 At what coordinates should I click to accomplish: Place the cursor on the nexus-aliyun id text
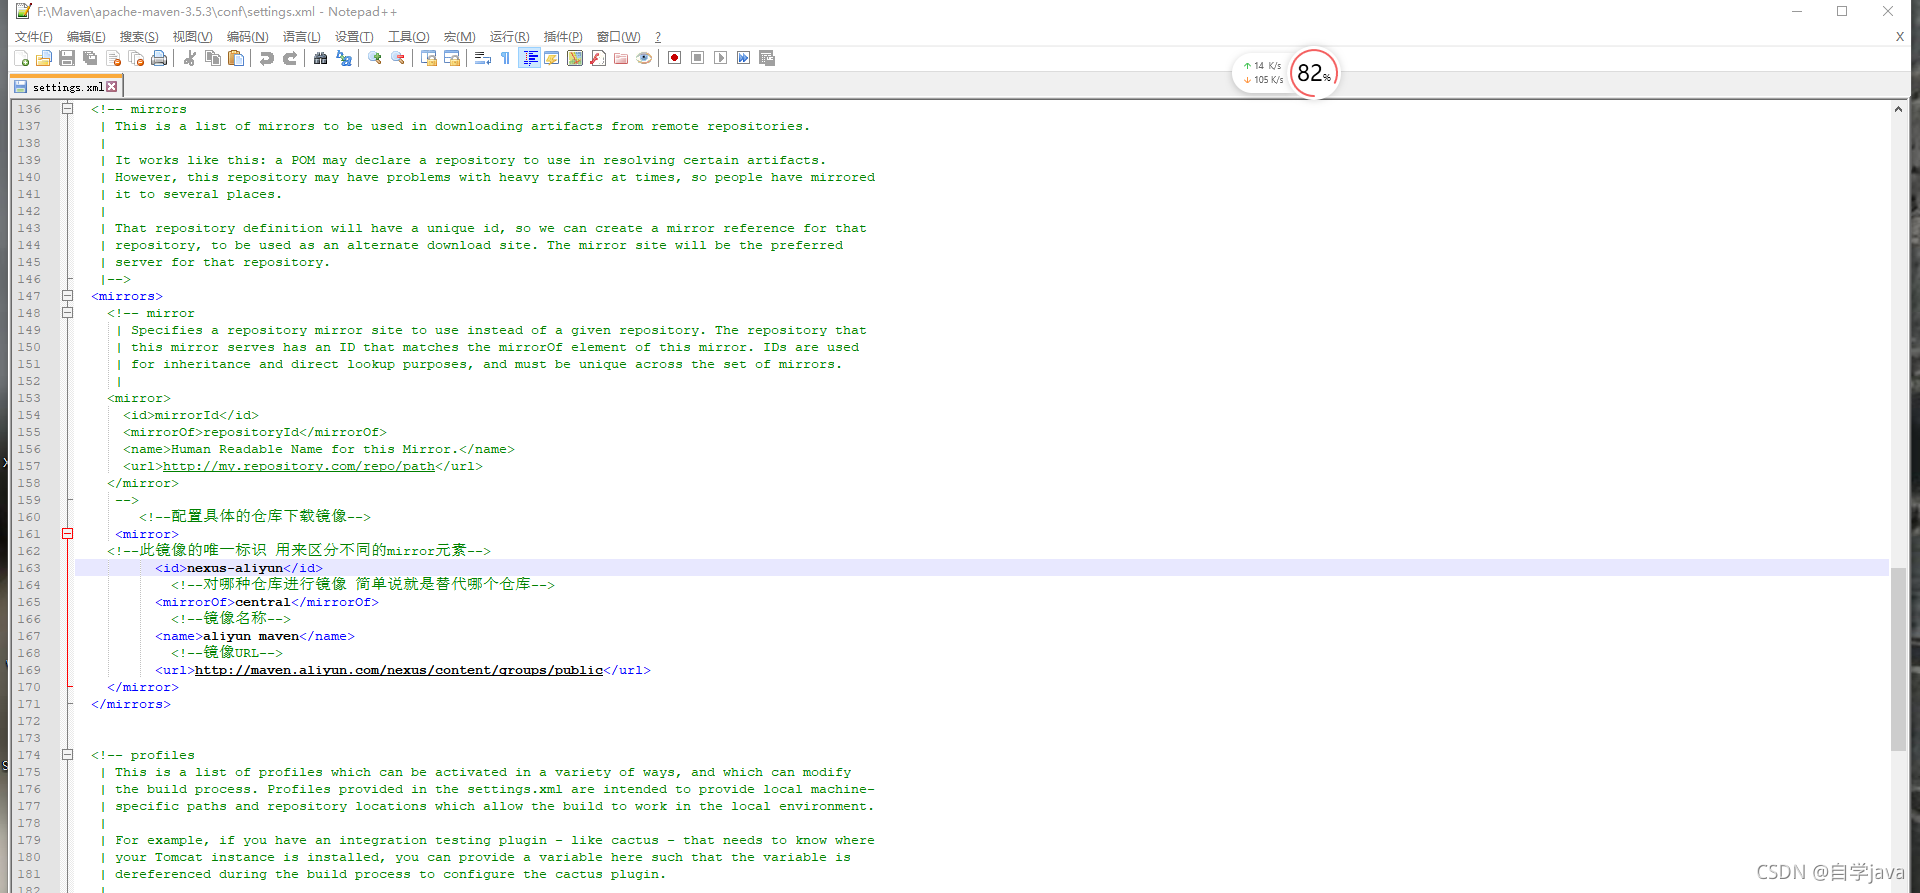pyautogui.click(x=235, y=568)
